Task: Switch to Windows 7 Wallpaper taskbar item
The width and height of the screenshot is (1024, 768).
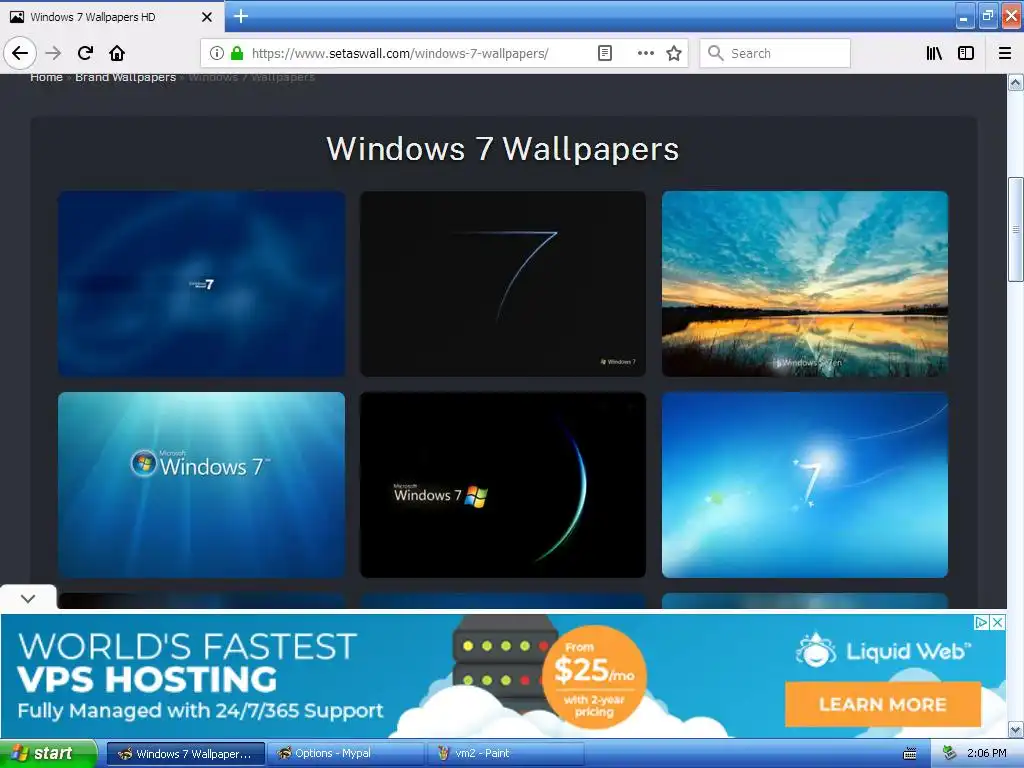Action: (x=185, y=754)
